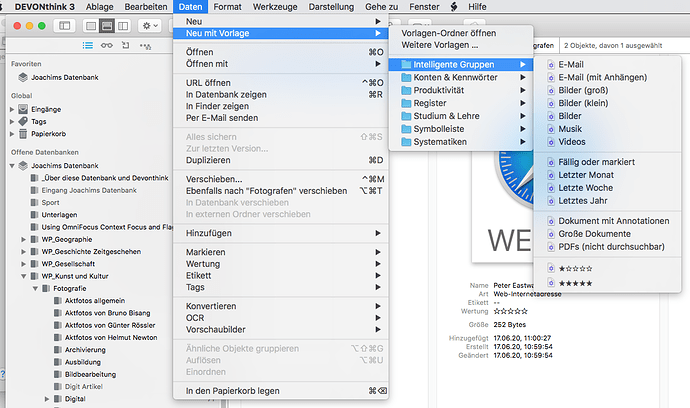This screenshot has width=690, height=408.
Task: Select the three-pane view layout icon
Action: 123,26
